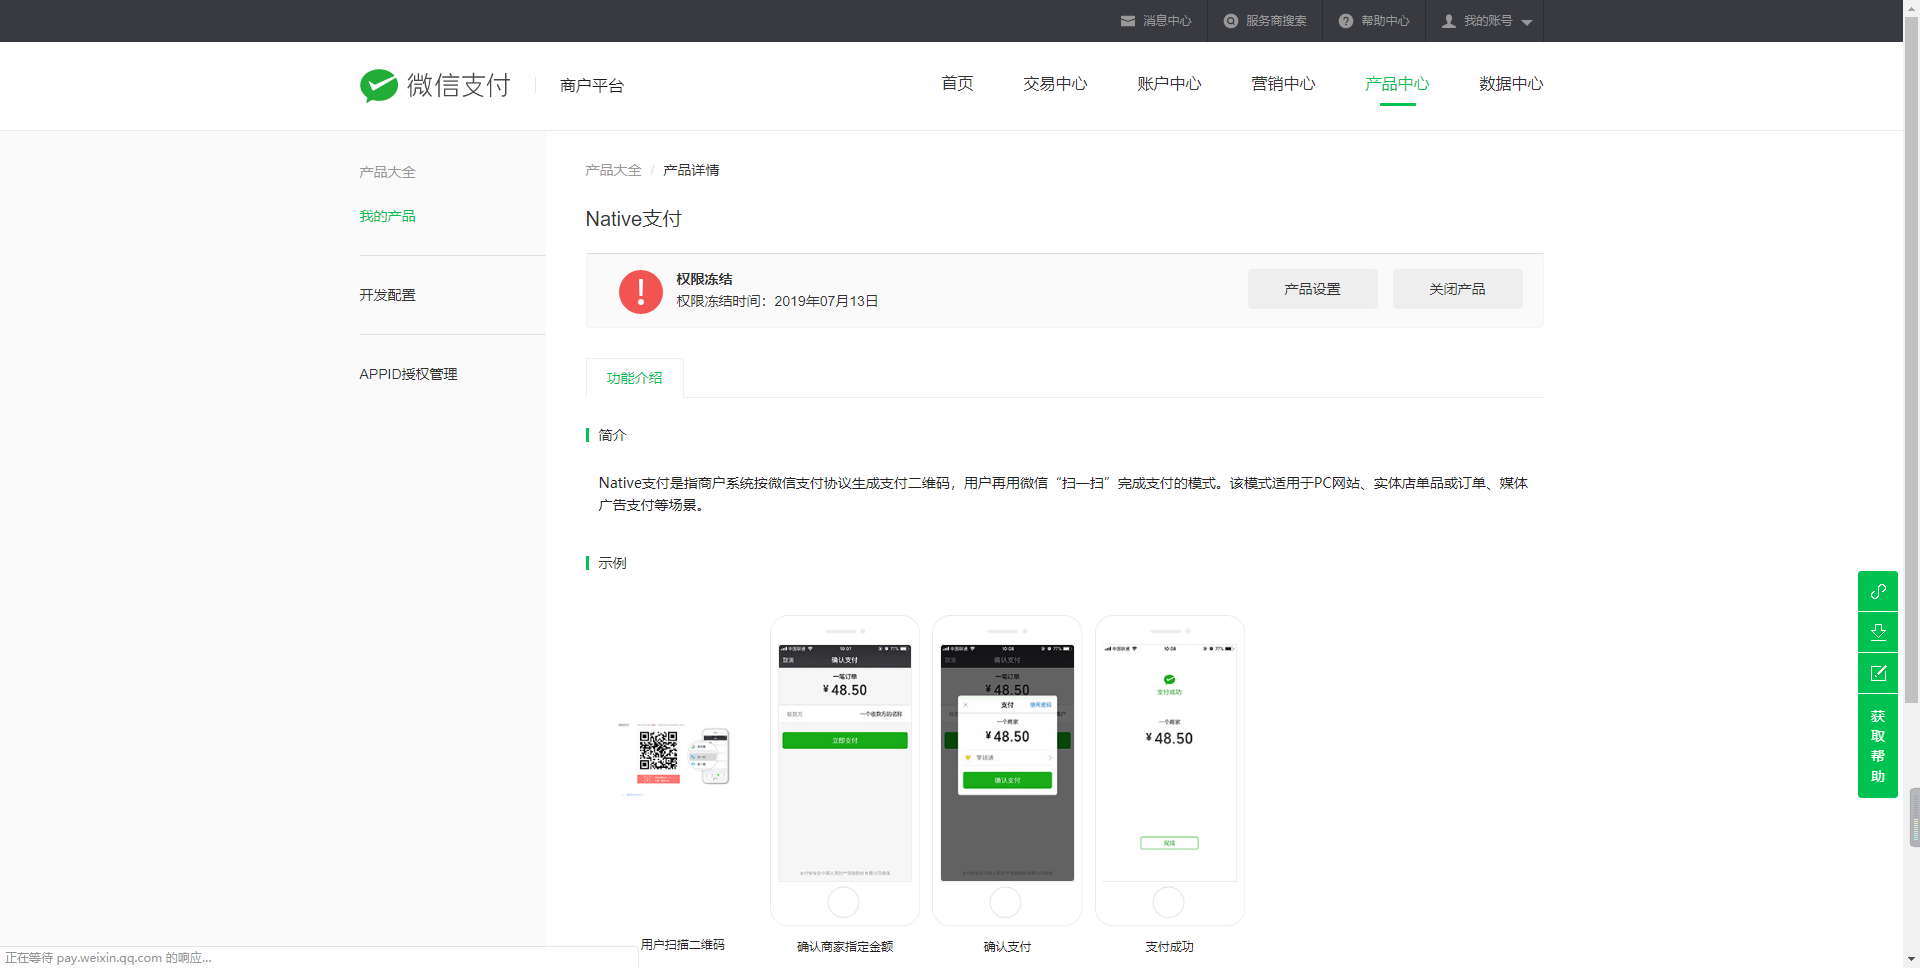Image resolution: width=1920 pixels, height=968 pixels.
Task: Open the 账户中心 nav item
Action: pyautogui.click(x=1169, y=84)
